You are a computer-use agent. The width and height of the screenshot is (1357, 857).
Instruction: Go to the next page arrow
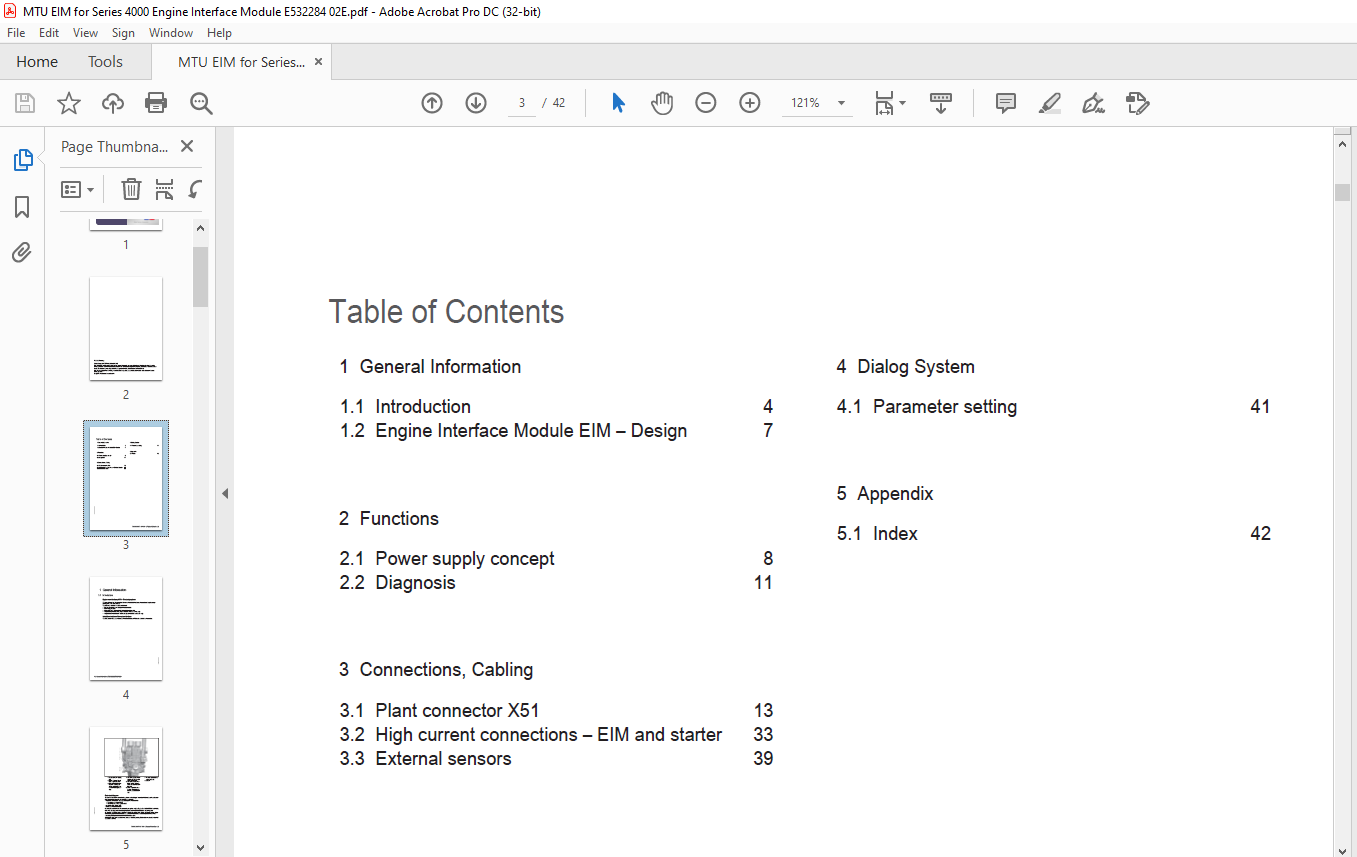476,103
